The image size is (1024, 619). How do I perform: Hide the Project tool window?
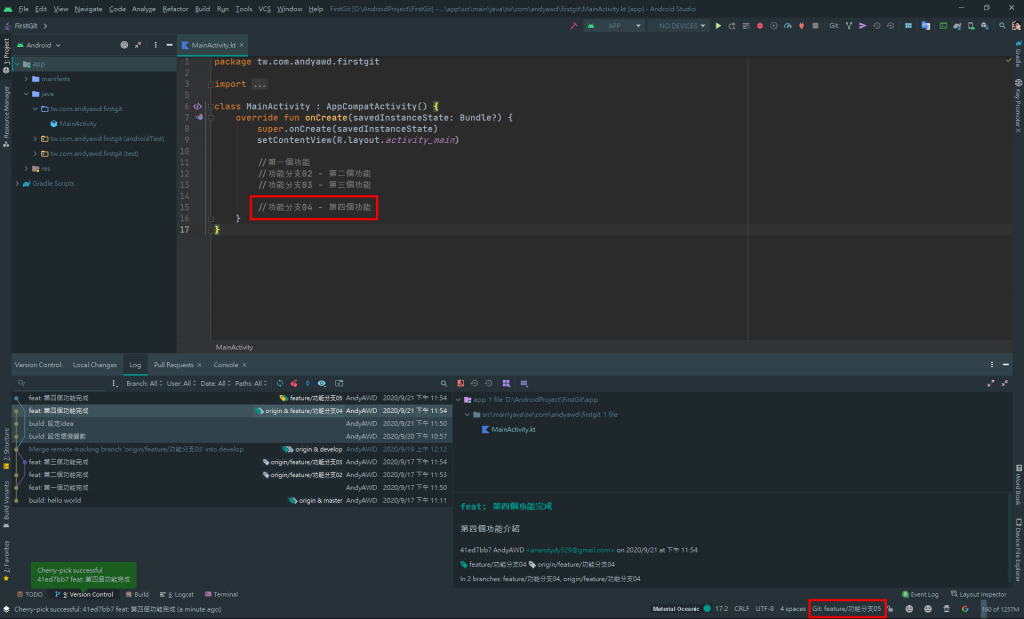pyautogui.click(x=169, y=45)
